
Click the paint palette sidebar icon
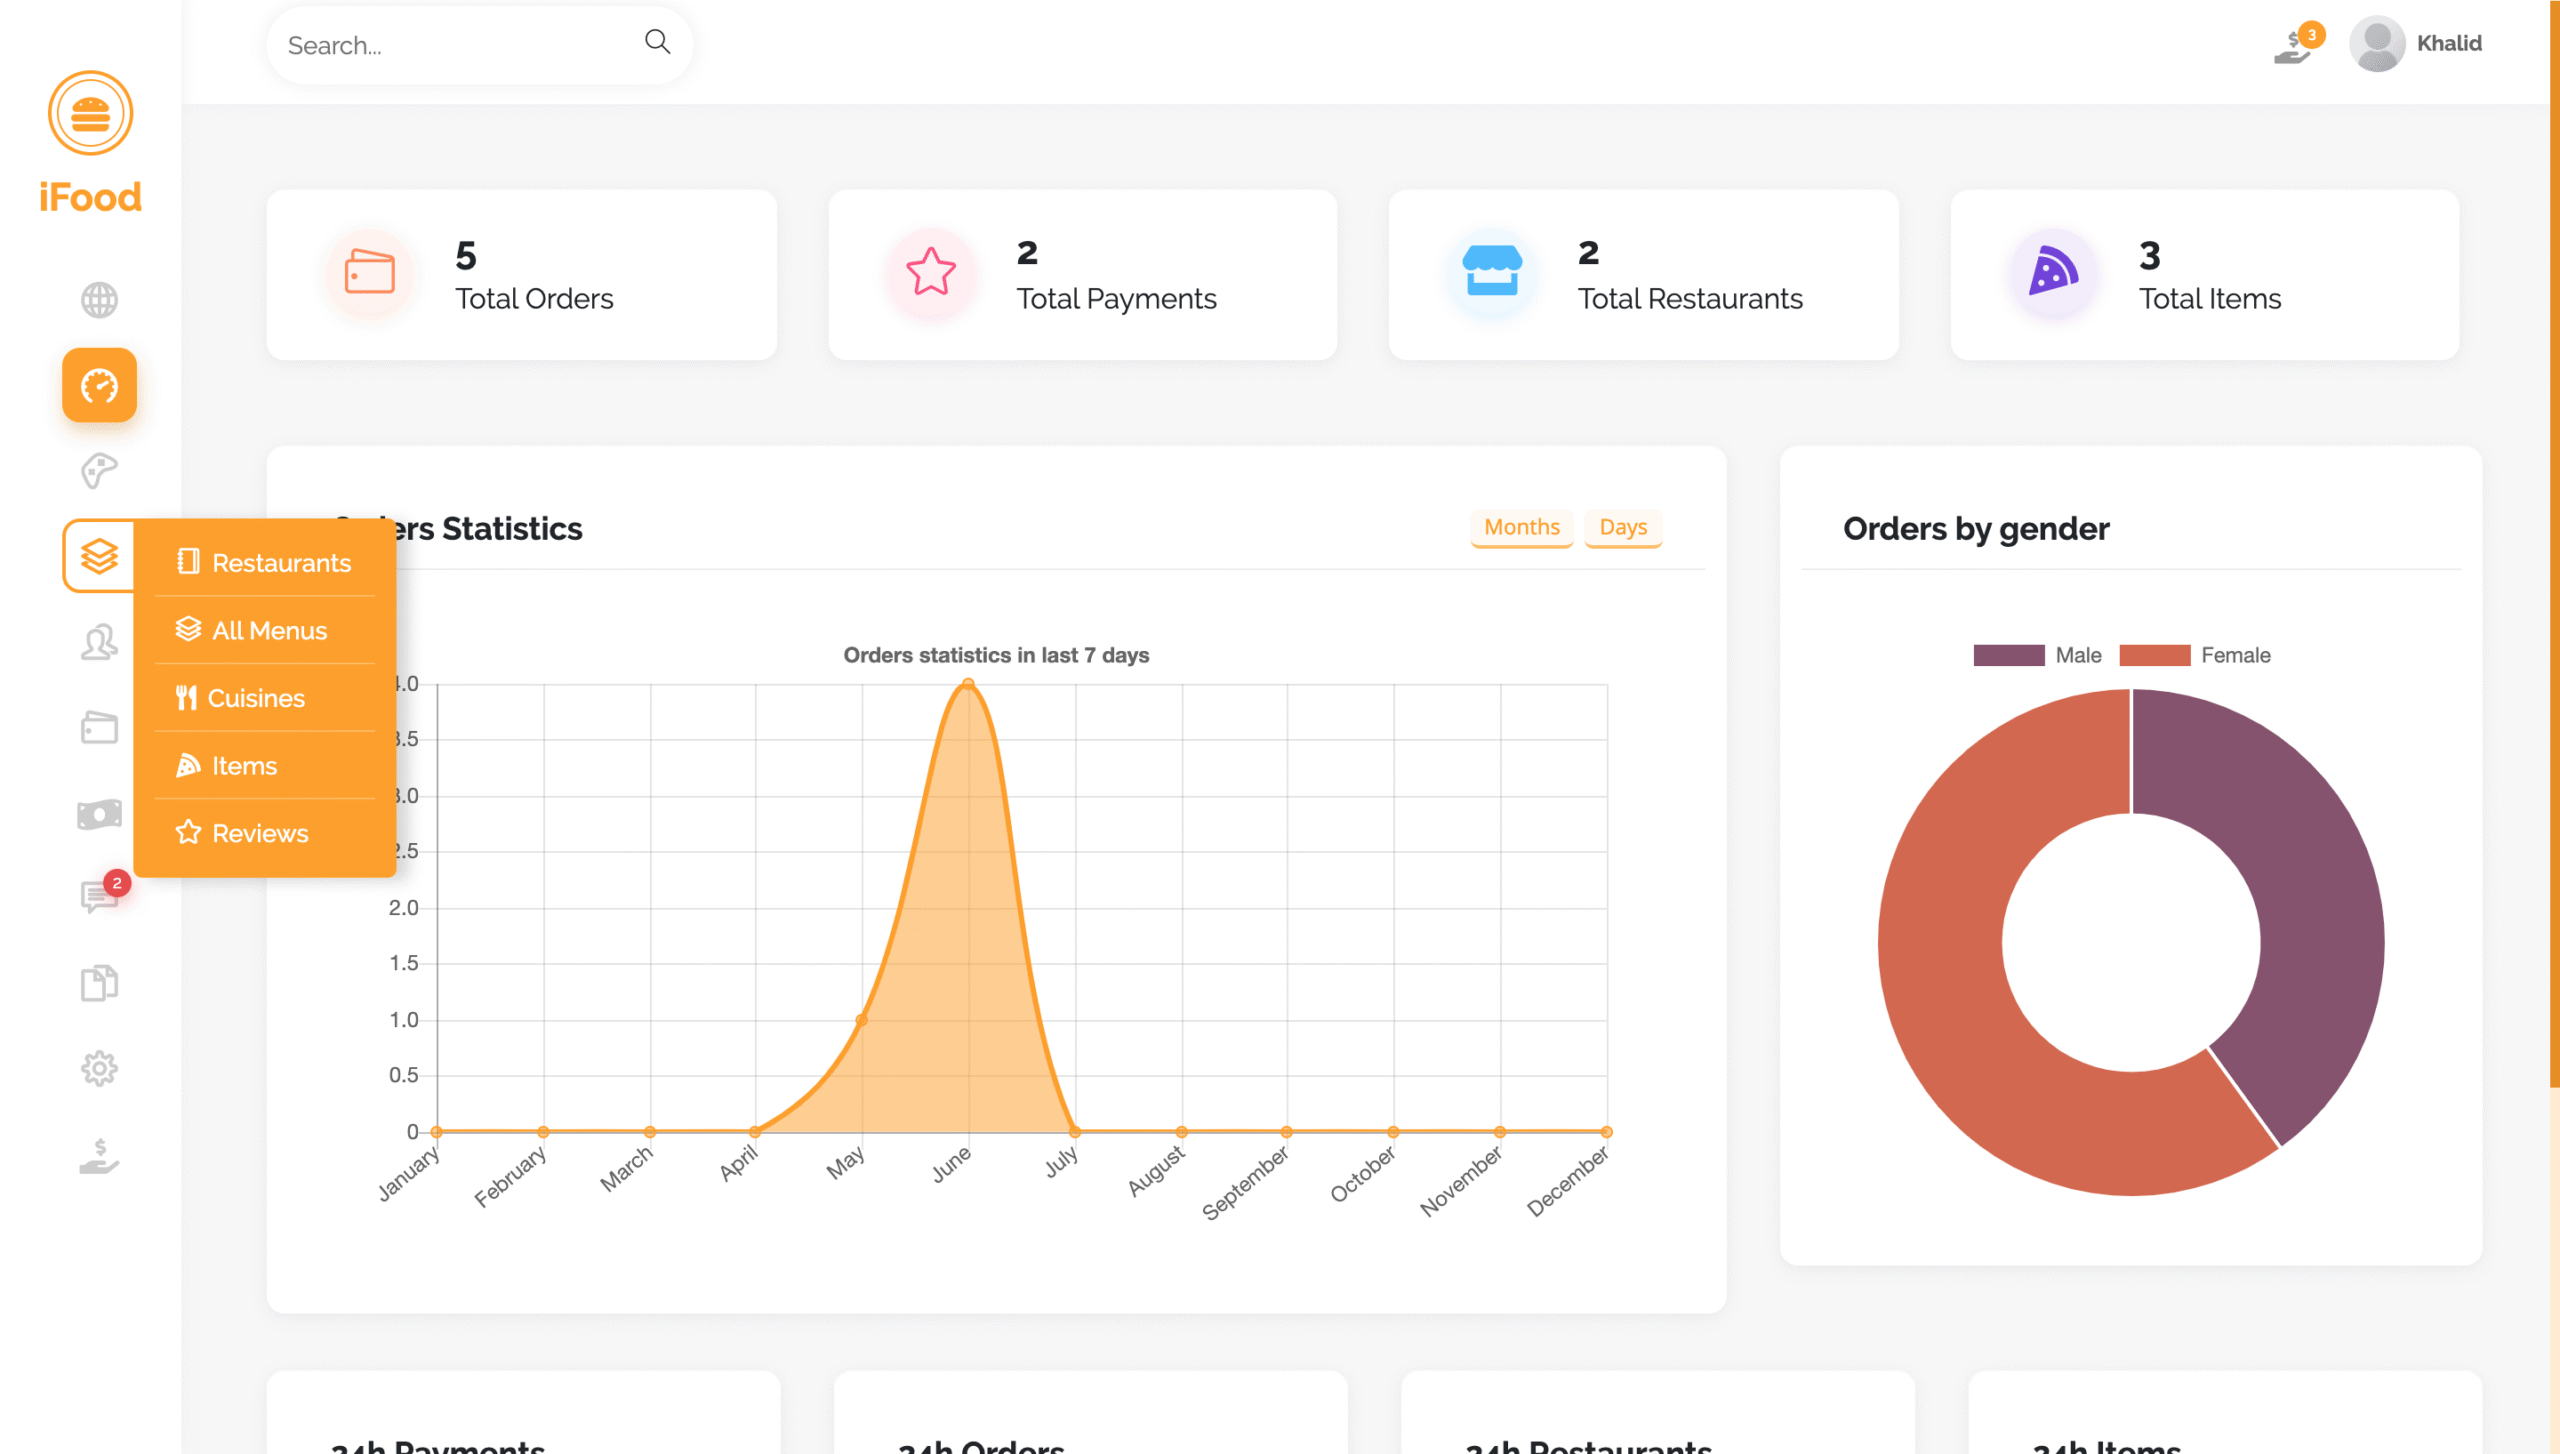99,470
